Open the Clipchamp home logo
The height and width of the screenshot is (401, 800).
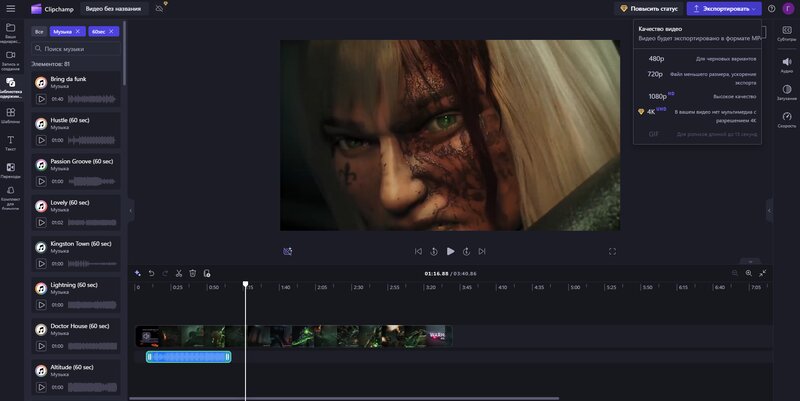[53, 9]
